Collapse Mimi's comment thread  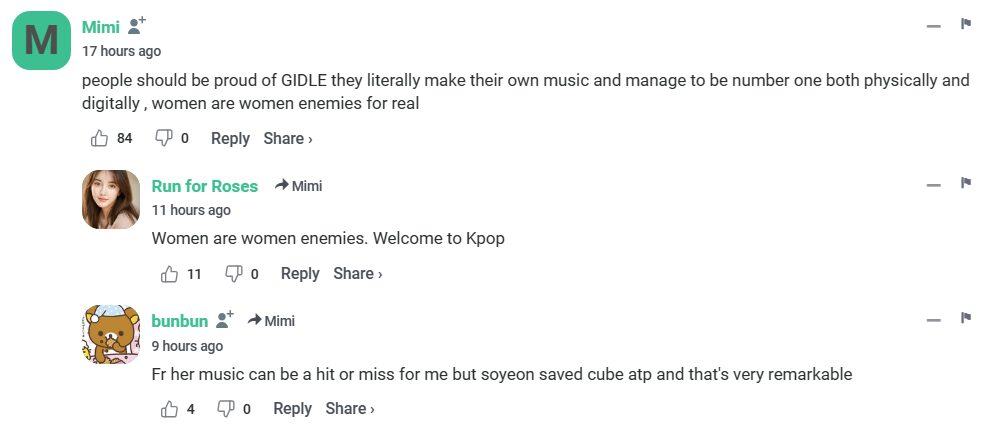934,25
